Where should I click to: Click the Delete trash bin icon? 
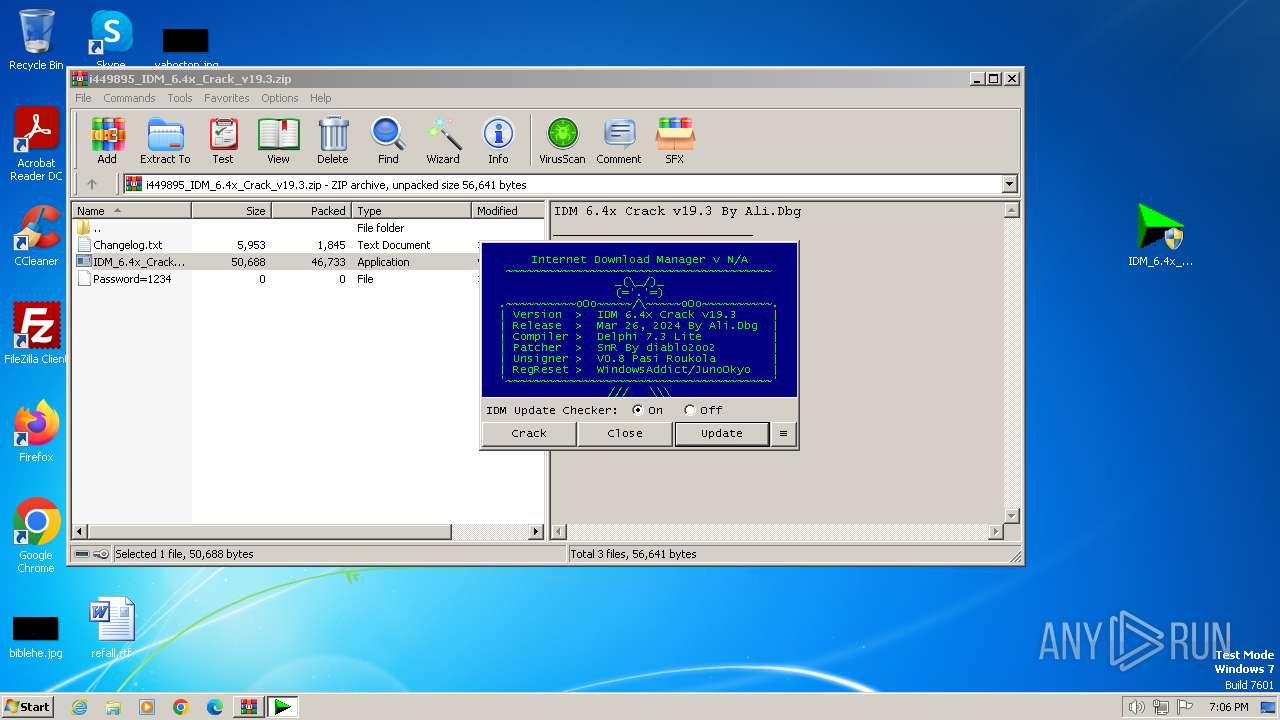click(x=333, y=141)
